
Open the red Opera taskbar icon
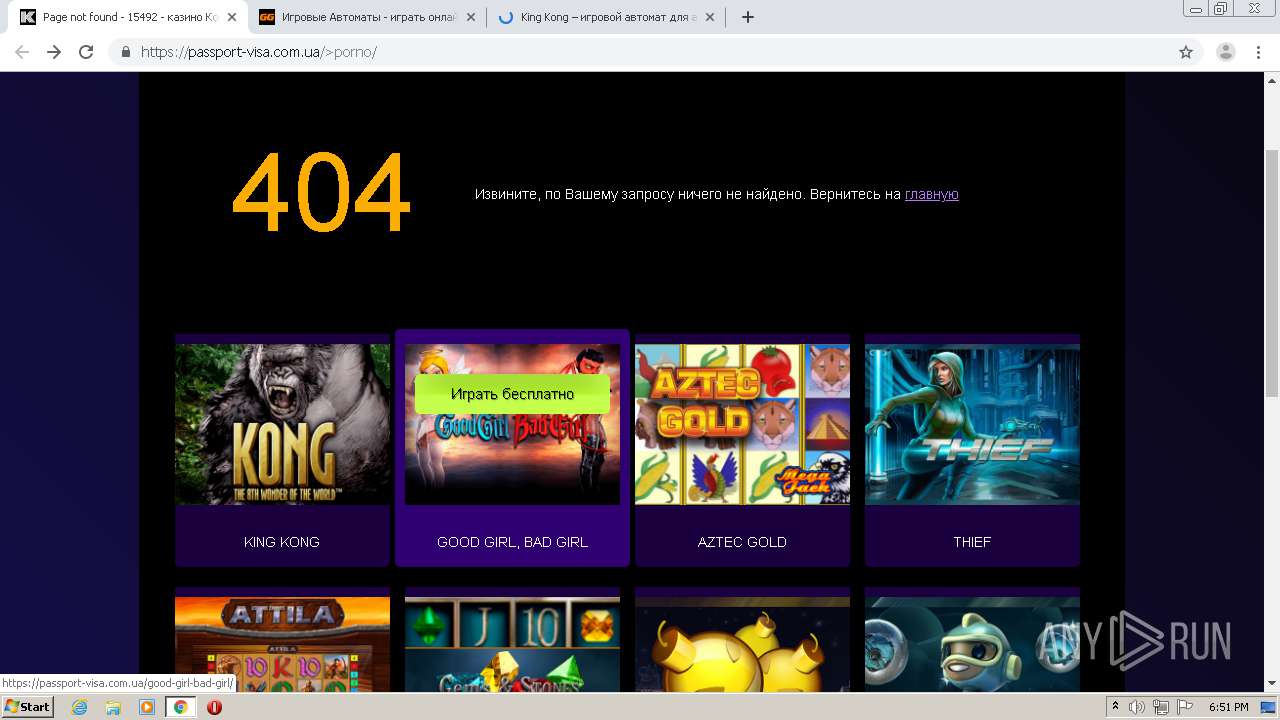[x=214, y=707]
